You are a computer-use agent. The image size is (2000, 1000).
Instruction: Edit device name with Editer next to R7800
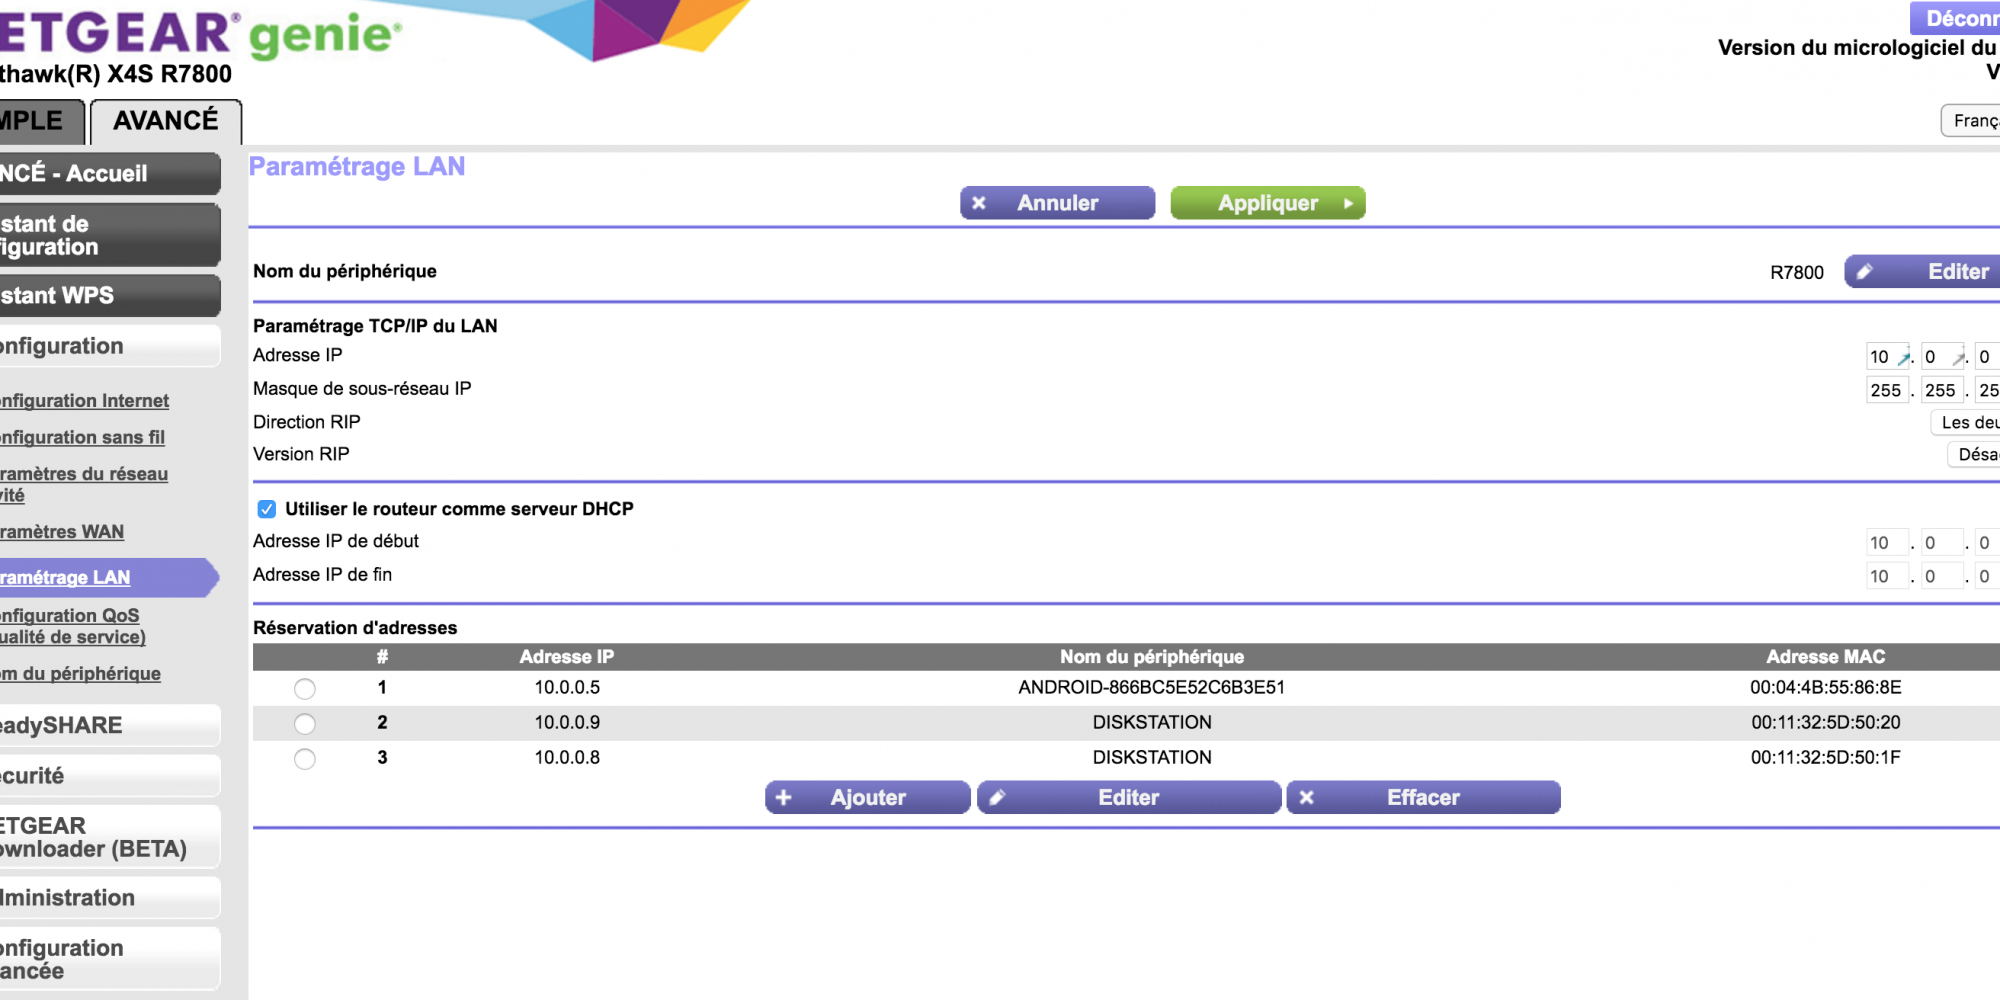[x=1922, y=271]
